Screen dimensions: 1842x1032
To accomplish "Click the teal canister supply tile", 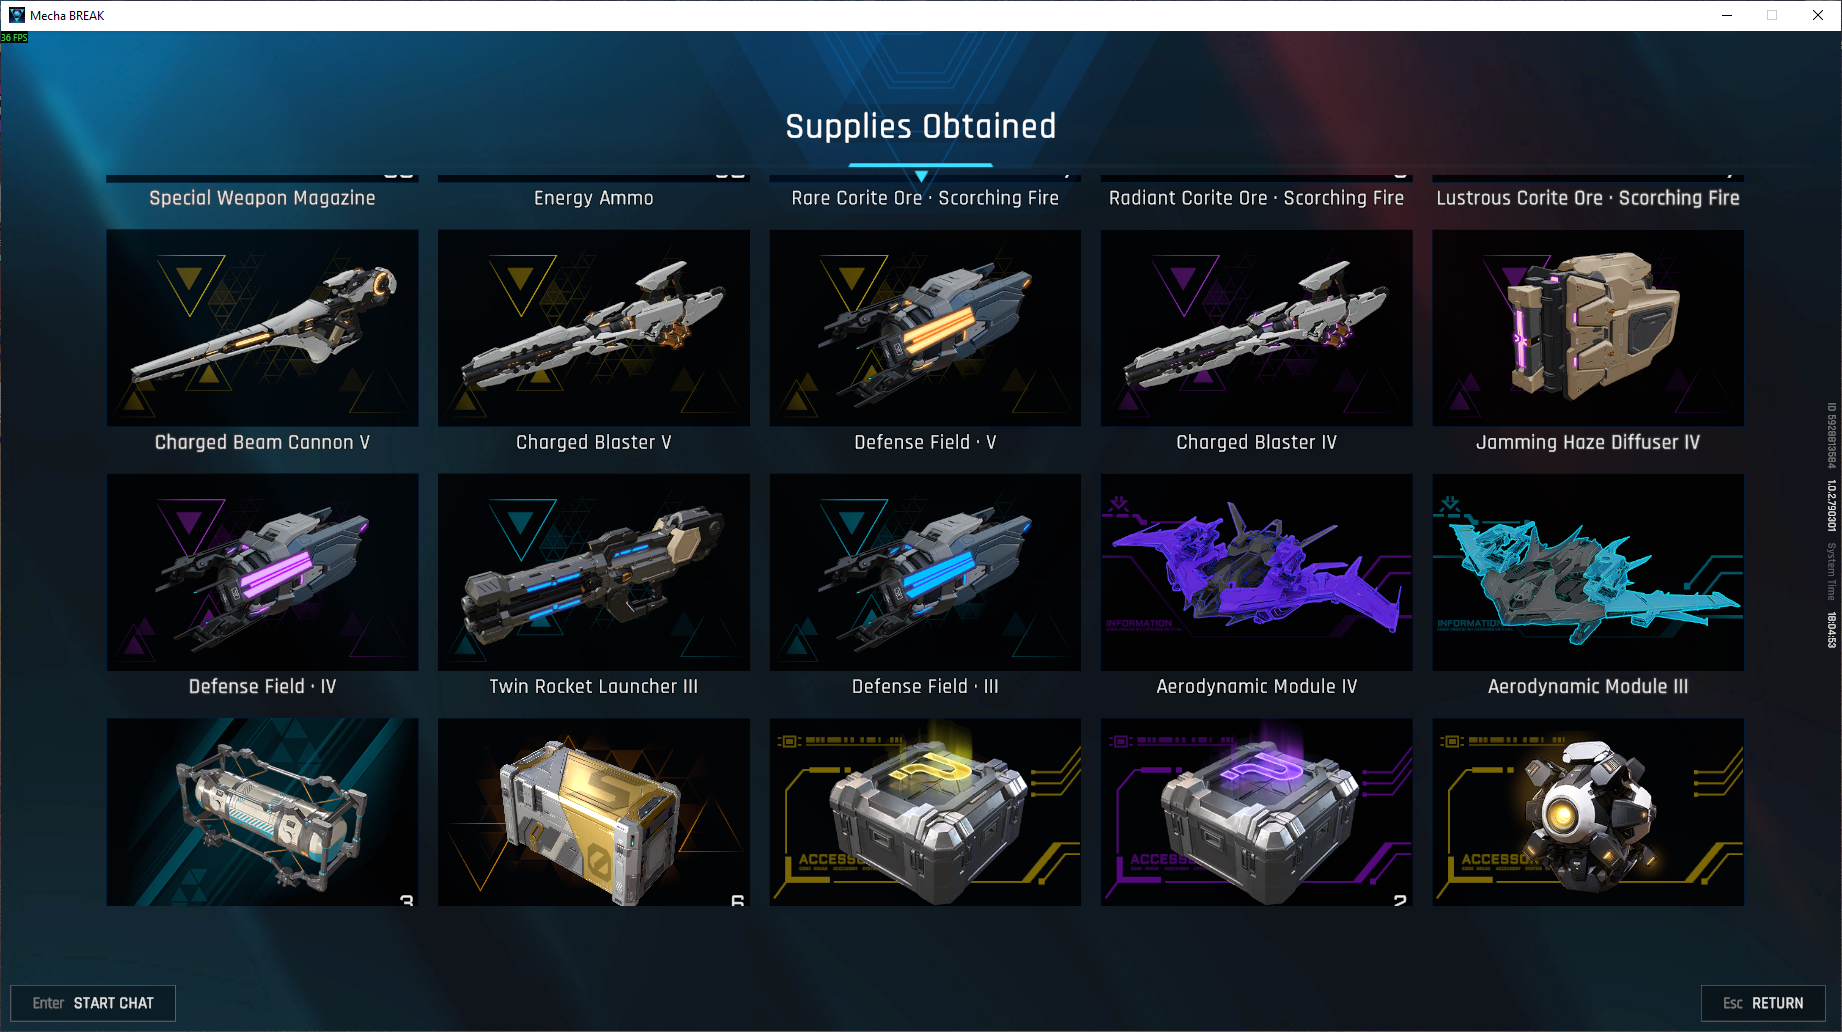I will [262, 812].
